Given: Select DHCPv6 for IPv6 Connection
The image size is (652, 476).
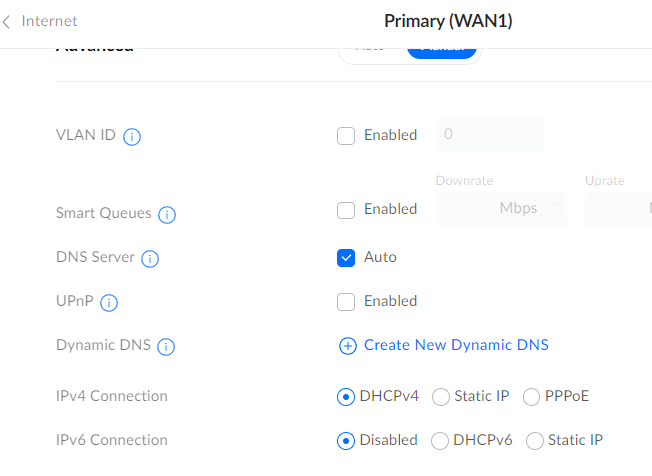Looking at the screenshot, I should [x=440, y=441].
